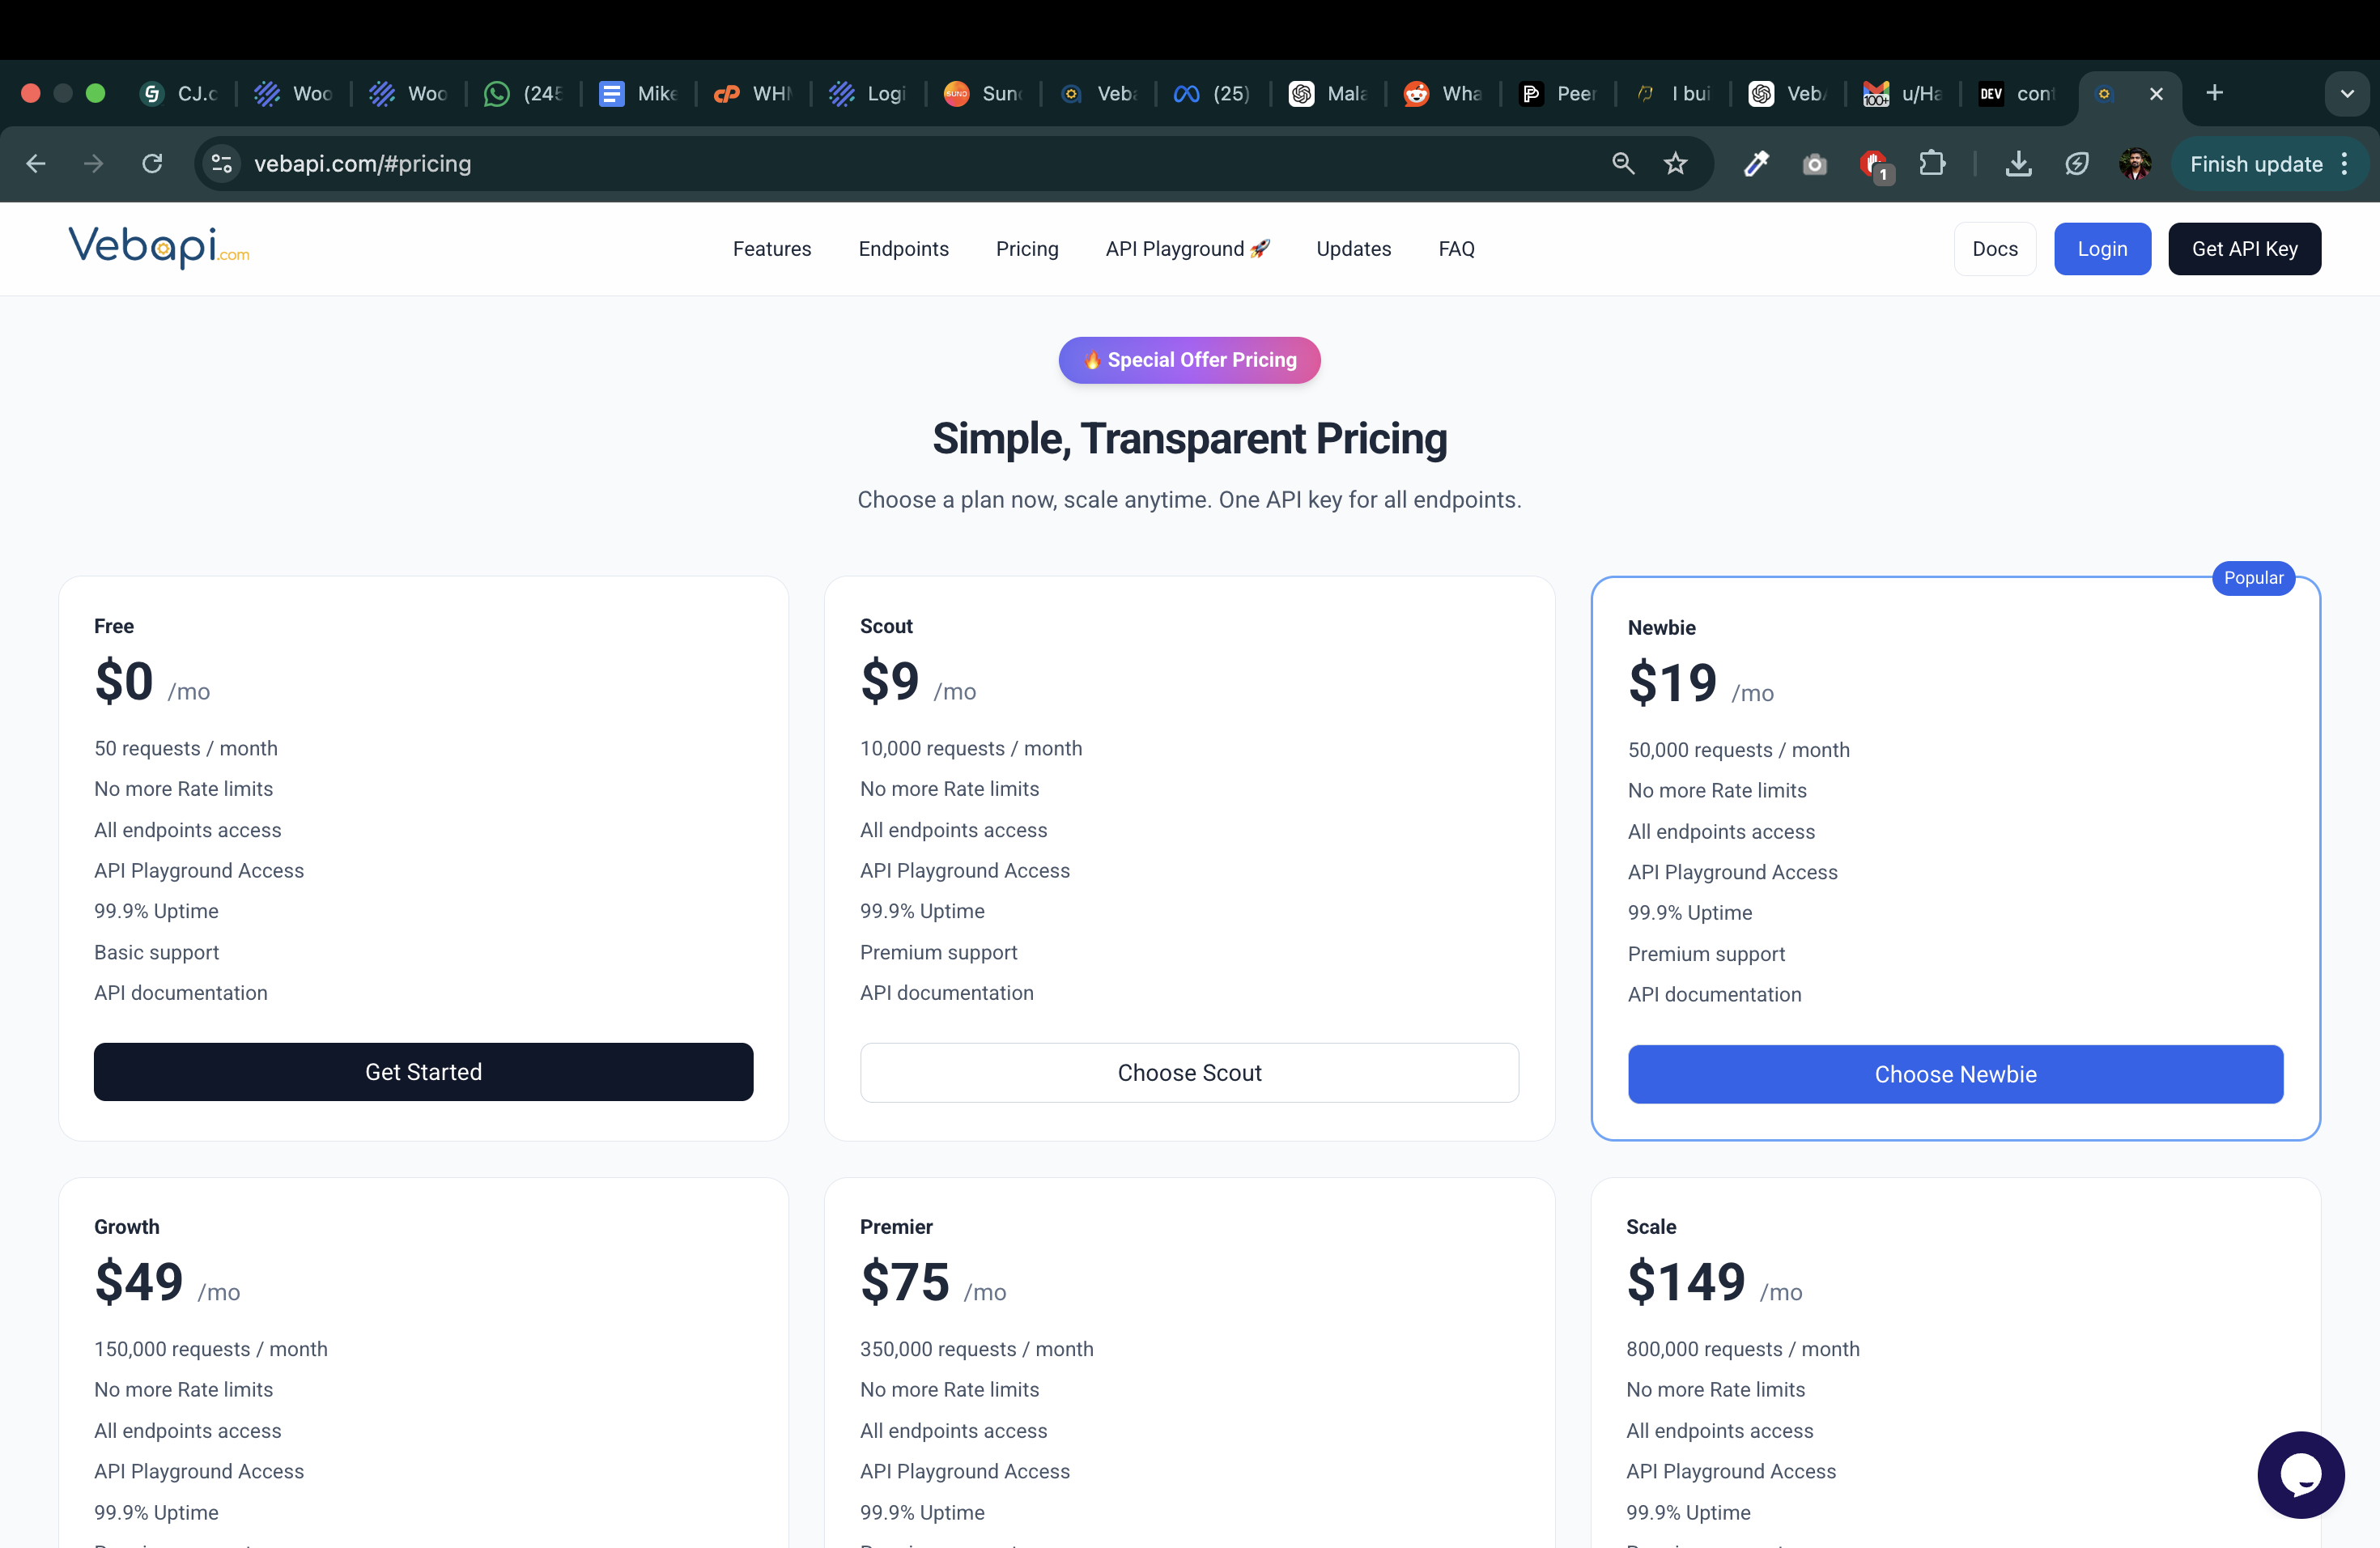Click the Choose Newbie button

pos(1954,1075)
